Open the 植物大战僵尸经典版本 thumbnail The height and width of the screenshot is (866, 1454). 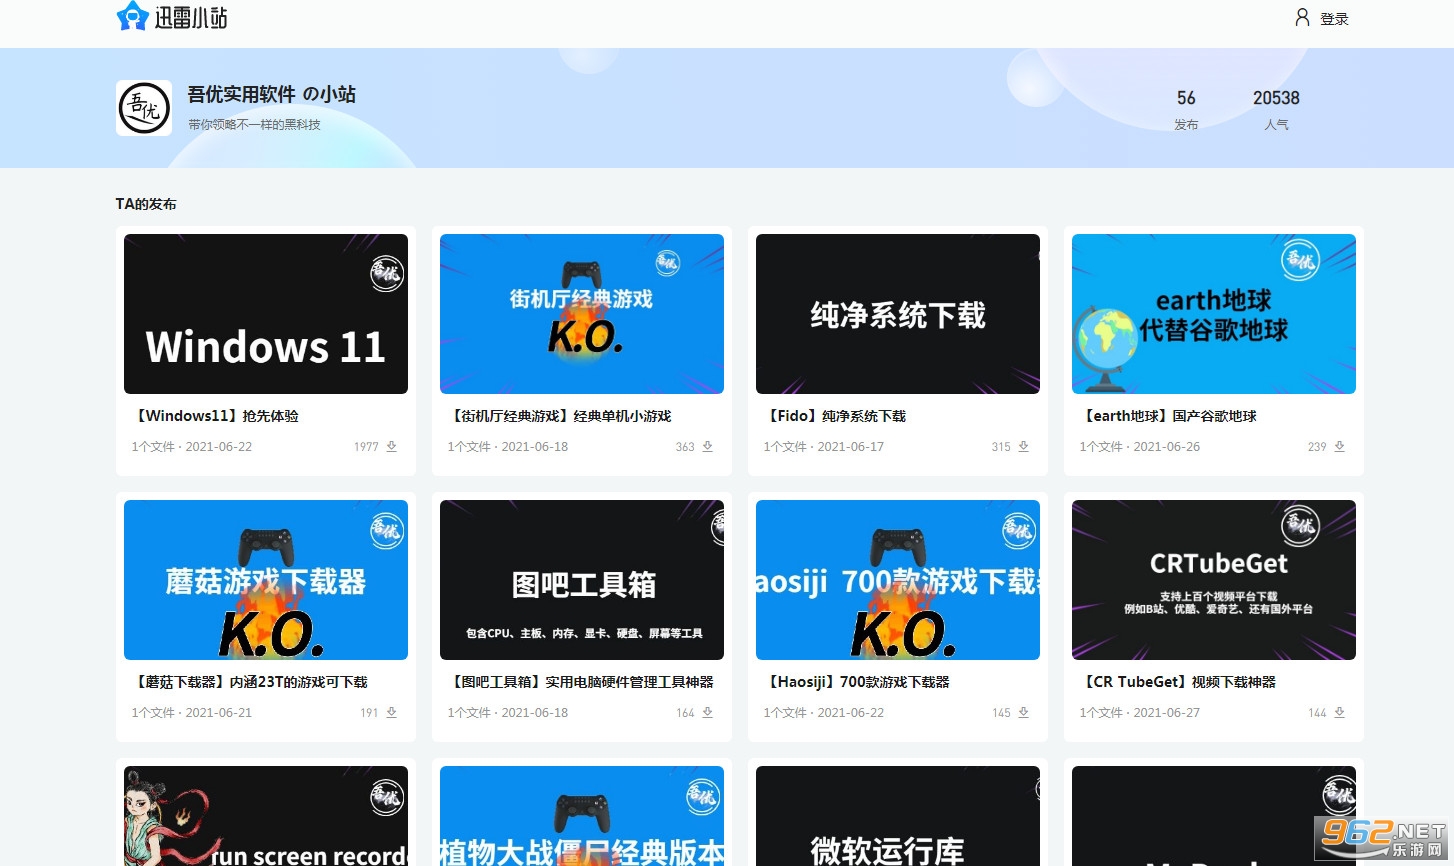point(582,816)
